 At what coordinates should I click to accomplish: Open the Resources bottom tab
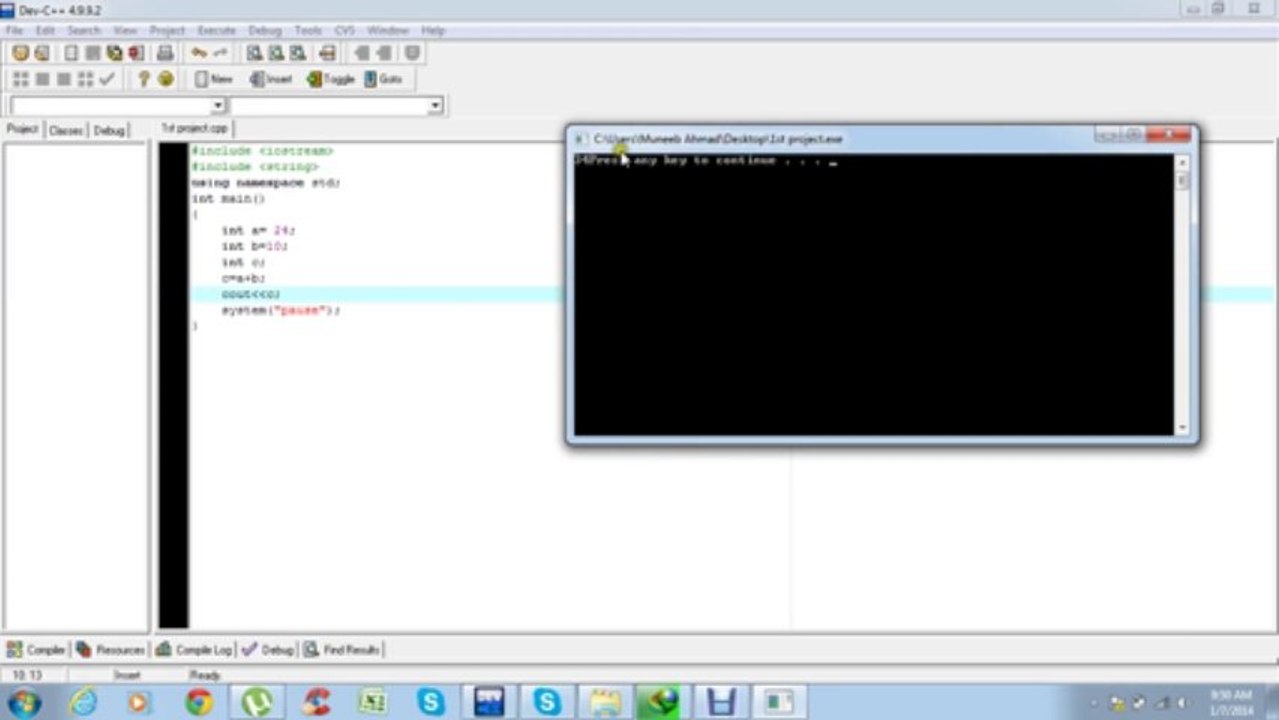[111, 650]
